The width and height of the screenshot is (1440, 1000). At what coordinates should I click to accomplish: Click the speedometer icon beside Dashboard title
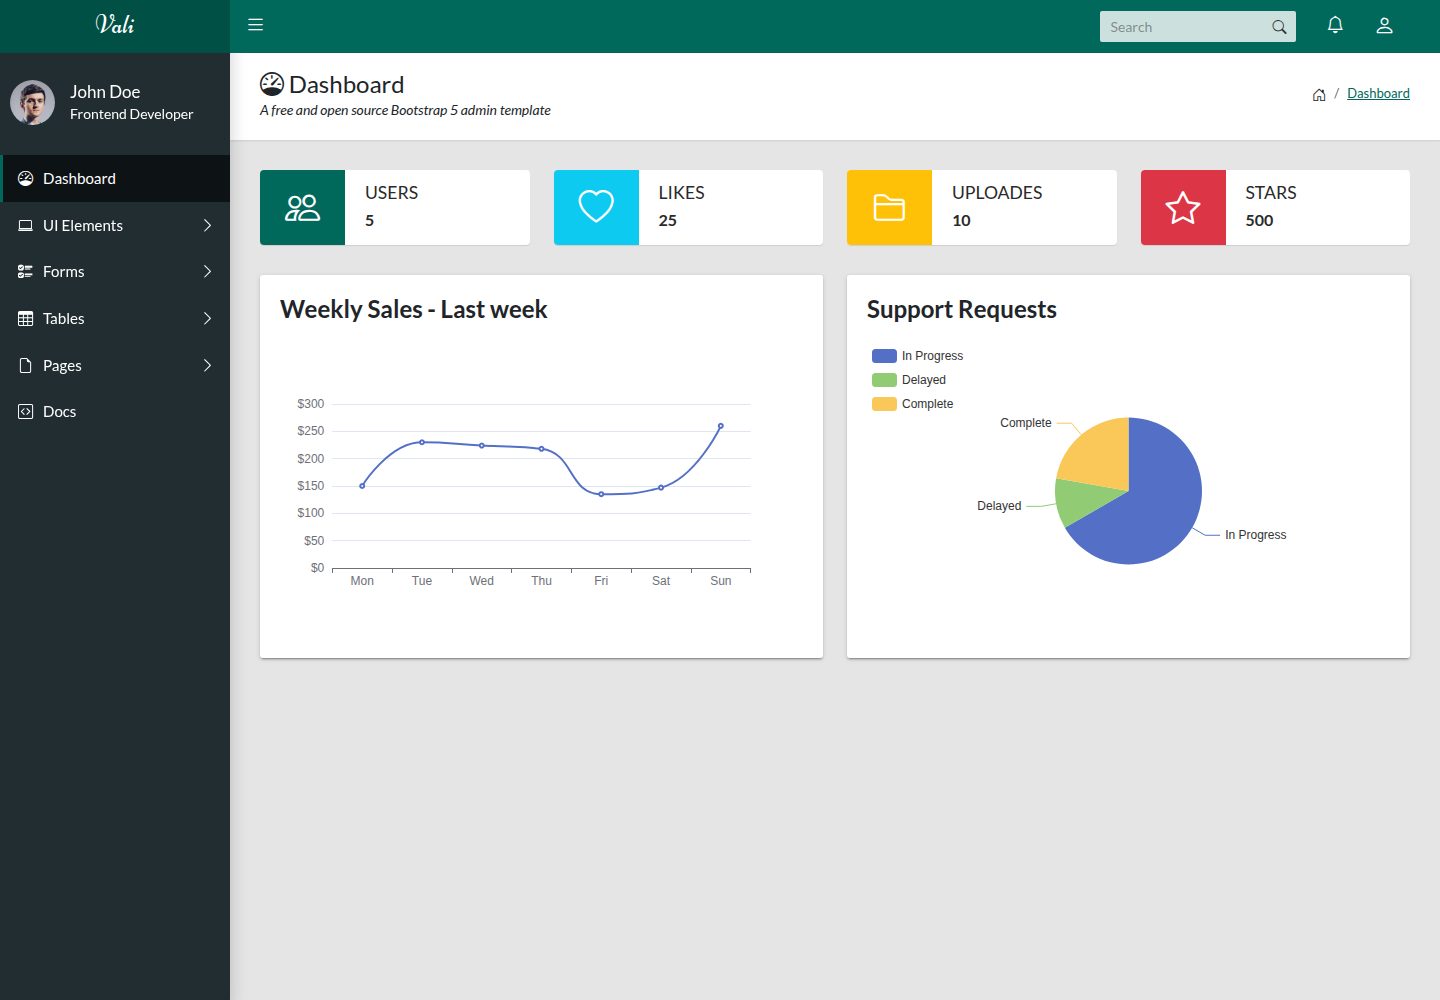click(x=272, y=84)
